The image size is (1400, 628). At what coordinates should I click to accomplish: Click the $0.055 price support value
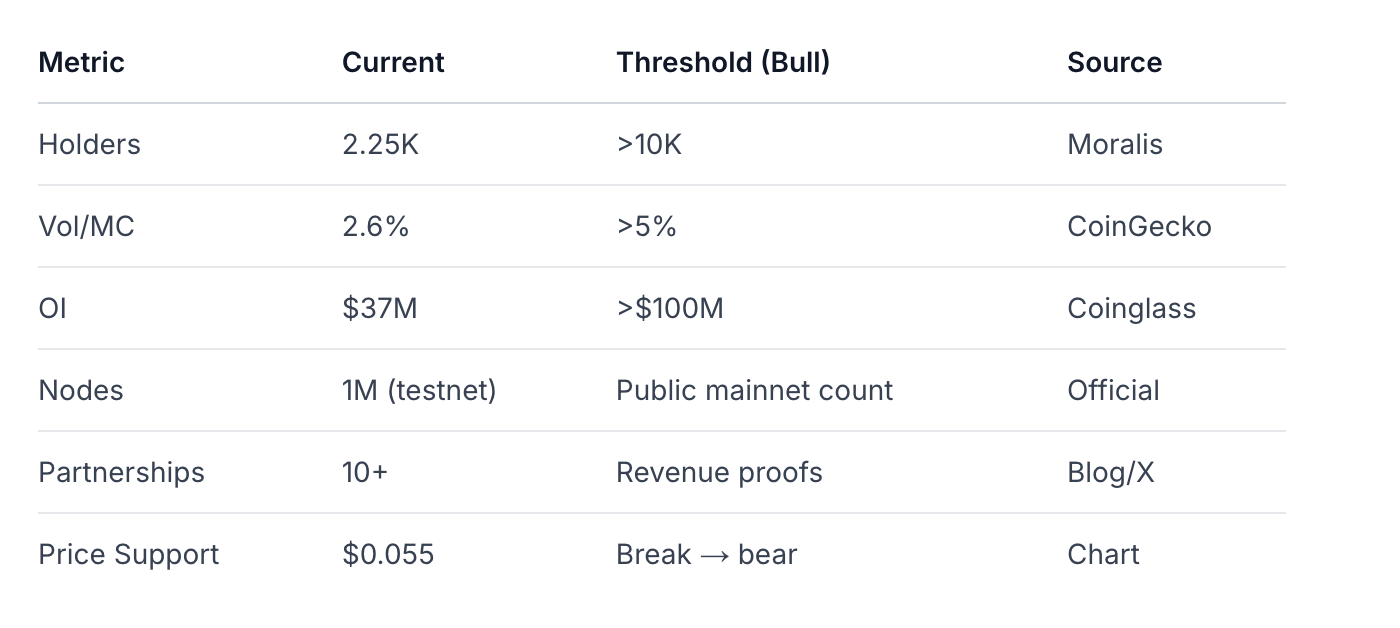[x=388, y=554]
